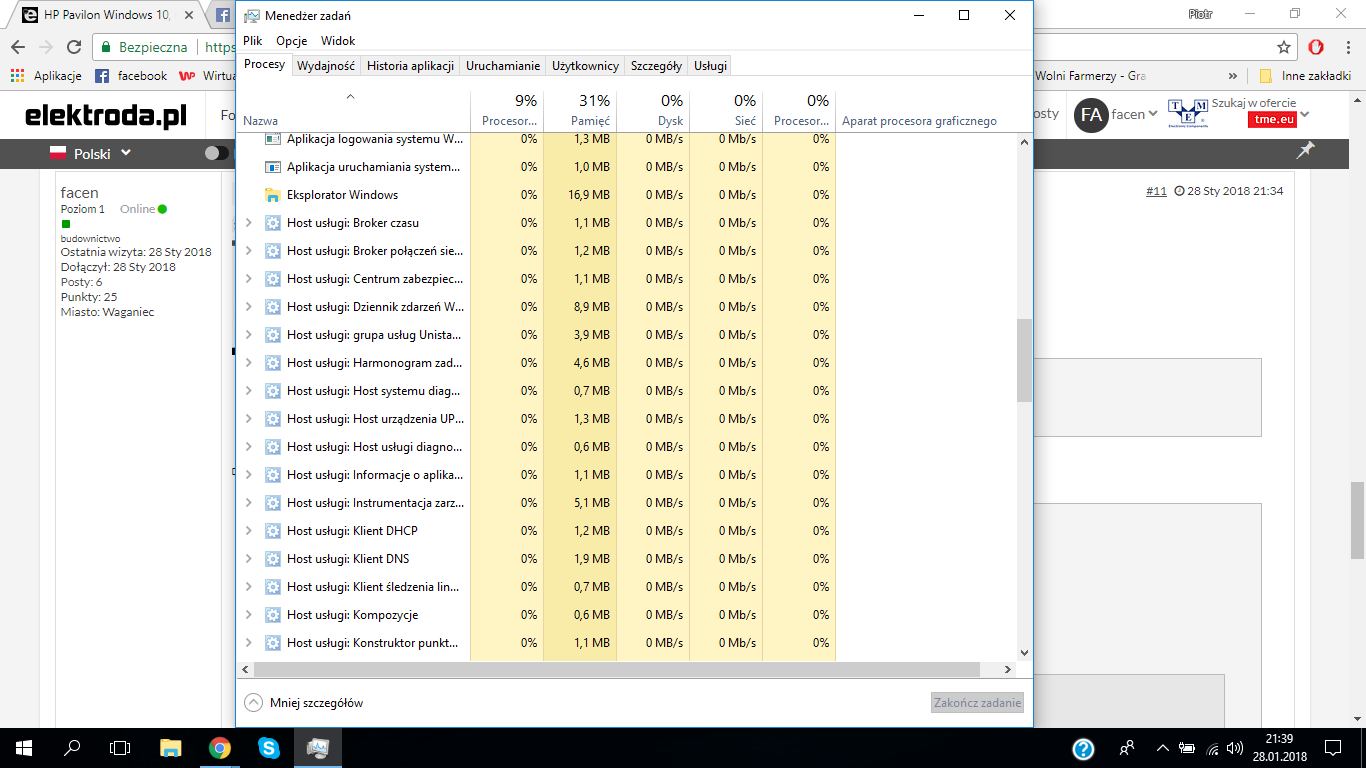Switch to the Szczegóły tab
This screenshot has width=1366, height=768.
(x=656, y=66)
